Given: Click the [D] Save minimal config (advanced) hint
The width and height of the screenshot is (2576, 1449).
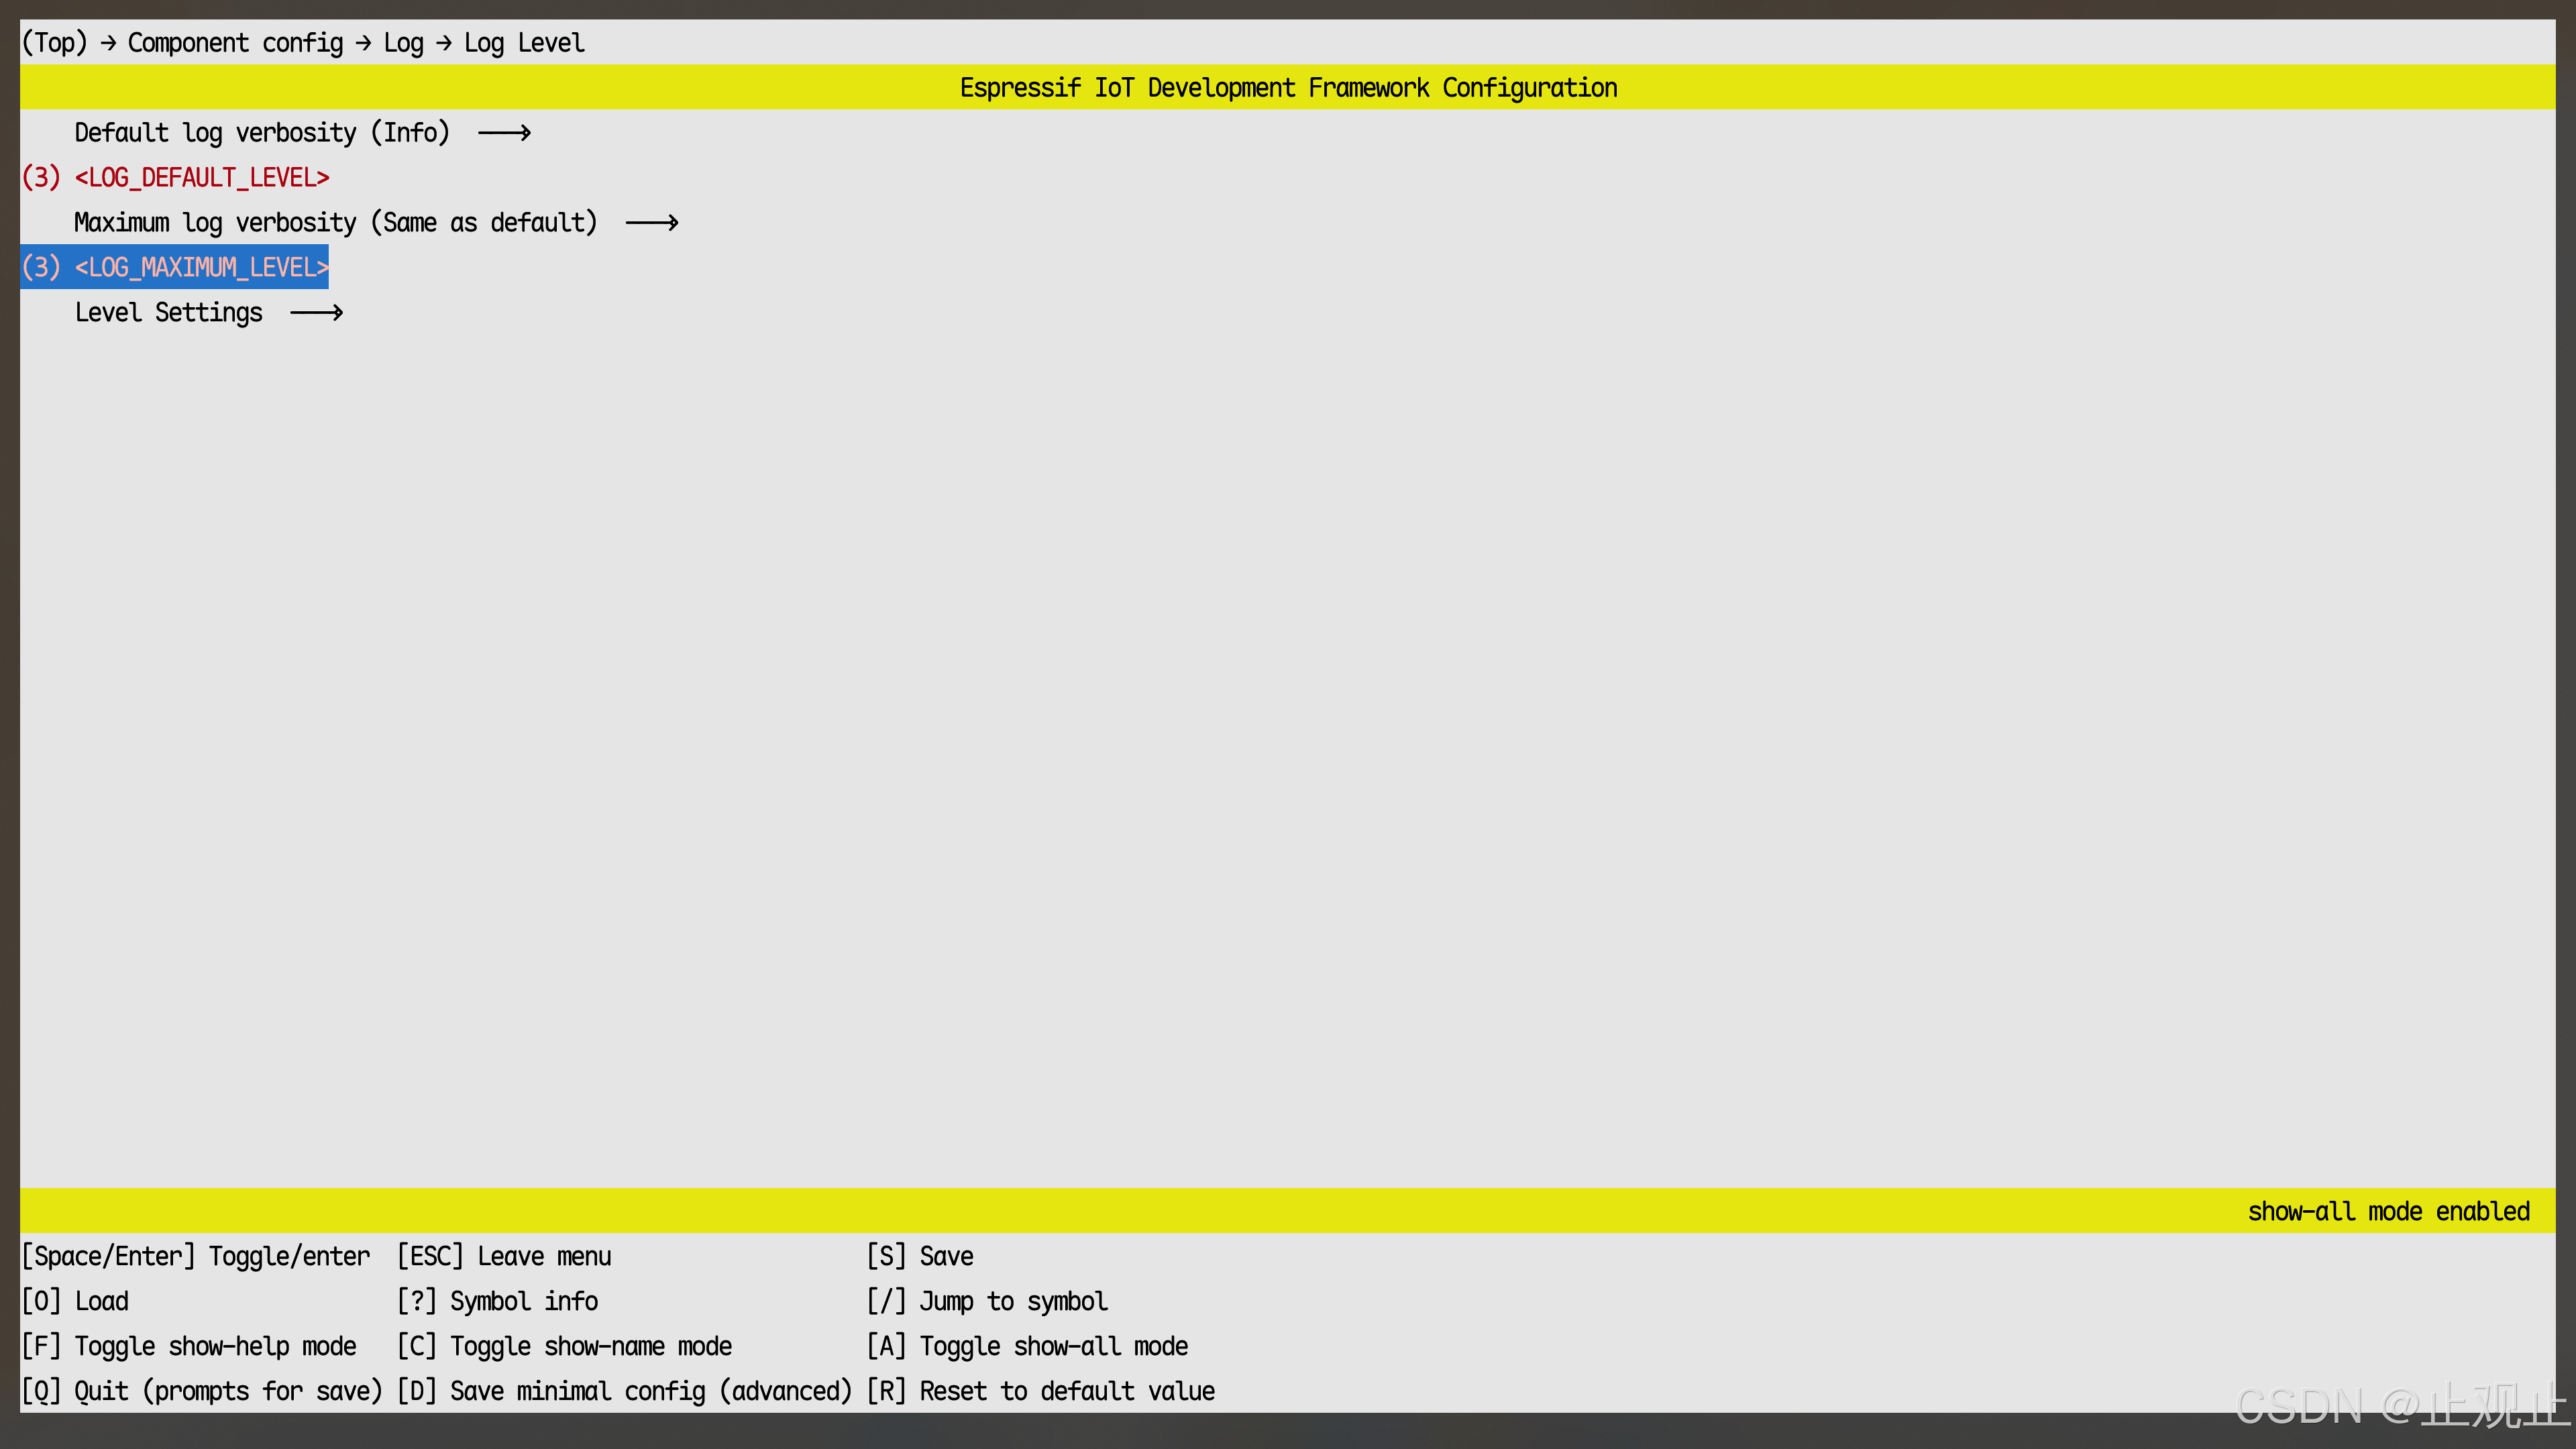Looking at the screenshot, I should [x=624, y=1392].
